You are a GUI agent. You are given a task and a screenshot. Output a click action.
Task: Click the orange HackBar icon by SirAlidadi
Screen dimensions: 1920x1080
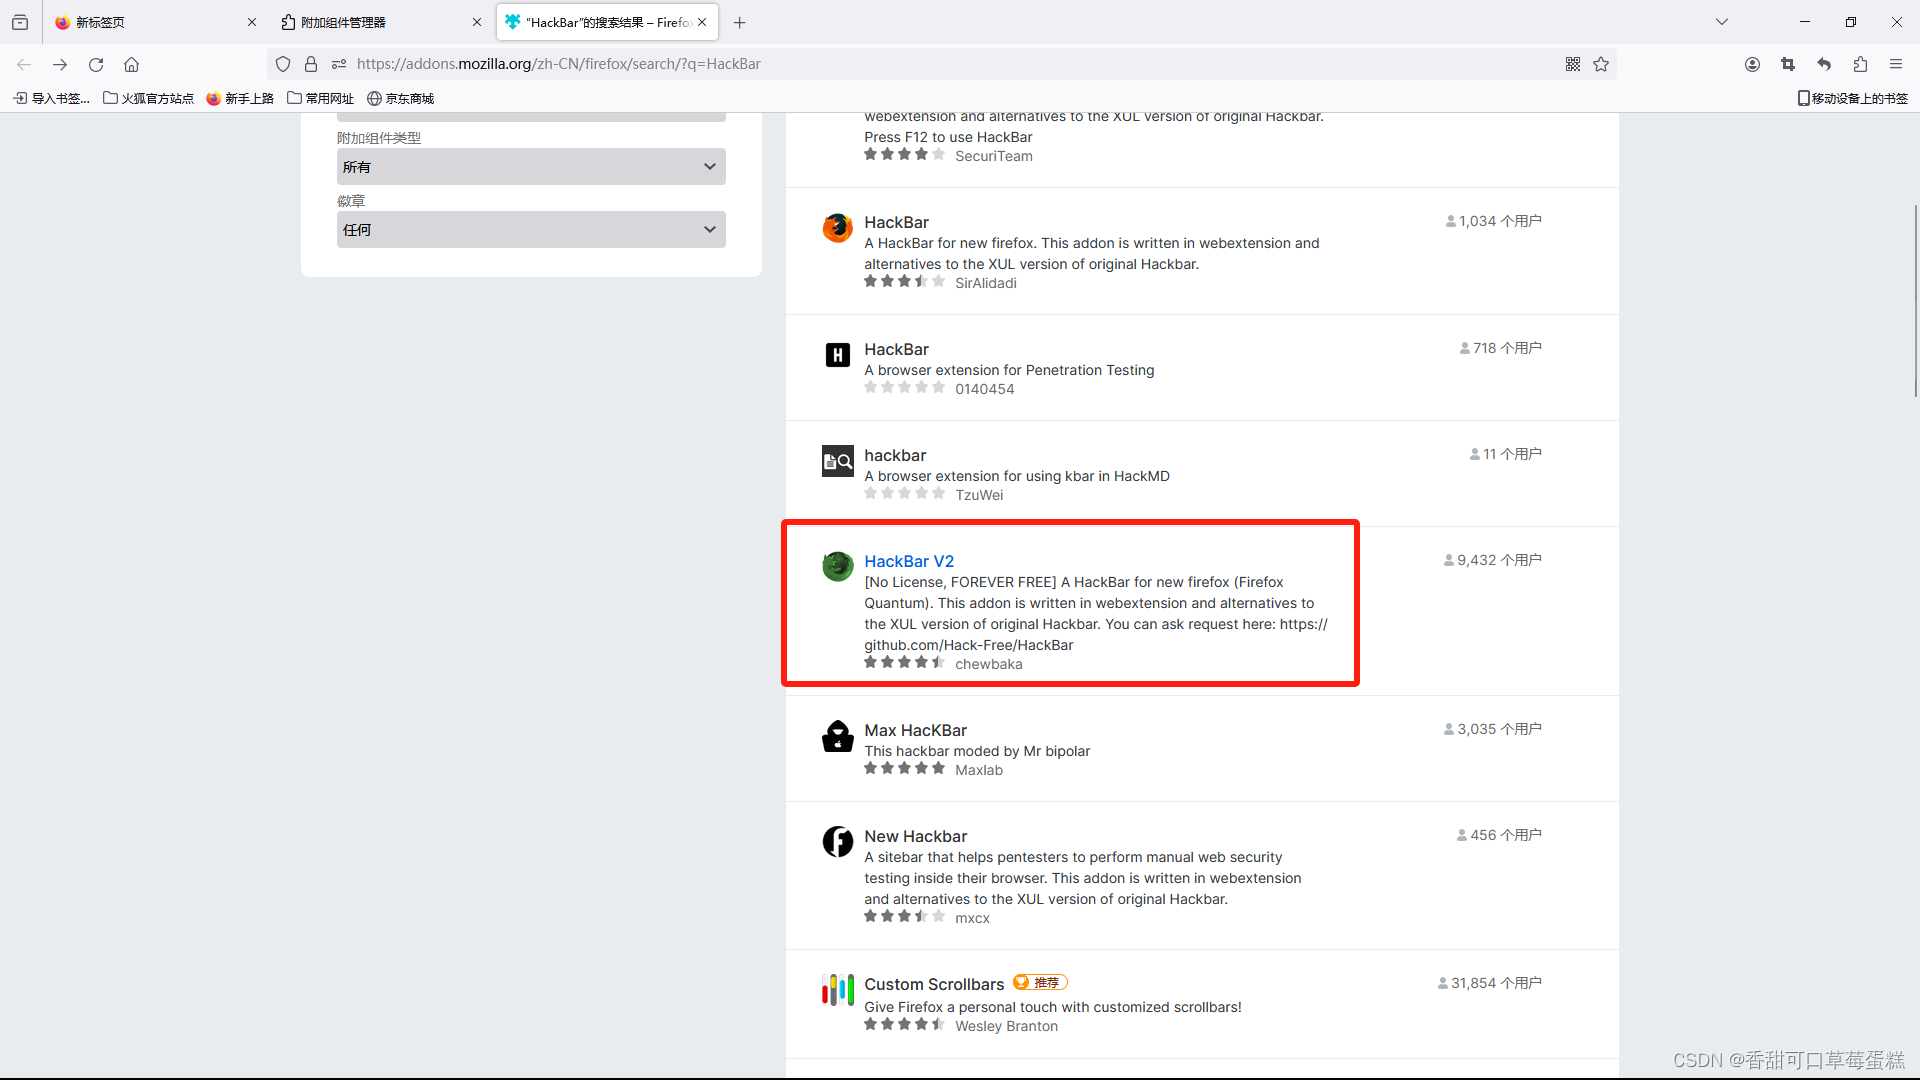tap(838, 228)
